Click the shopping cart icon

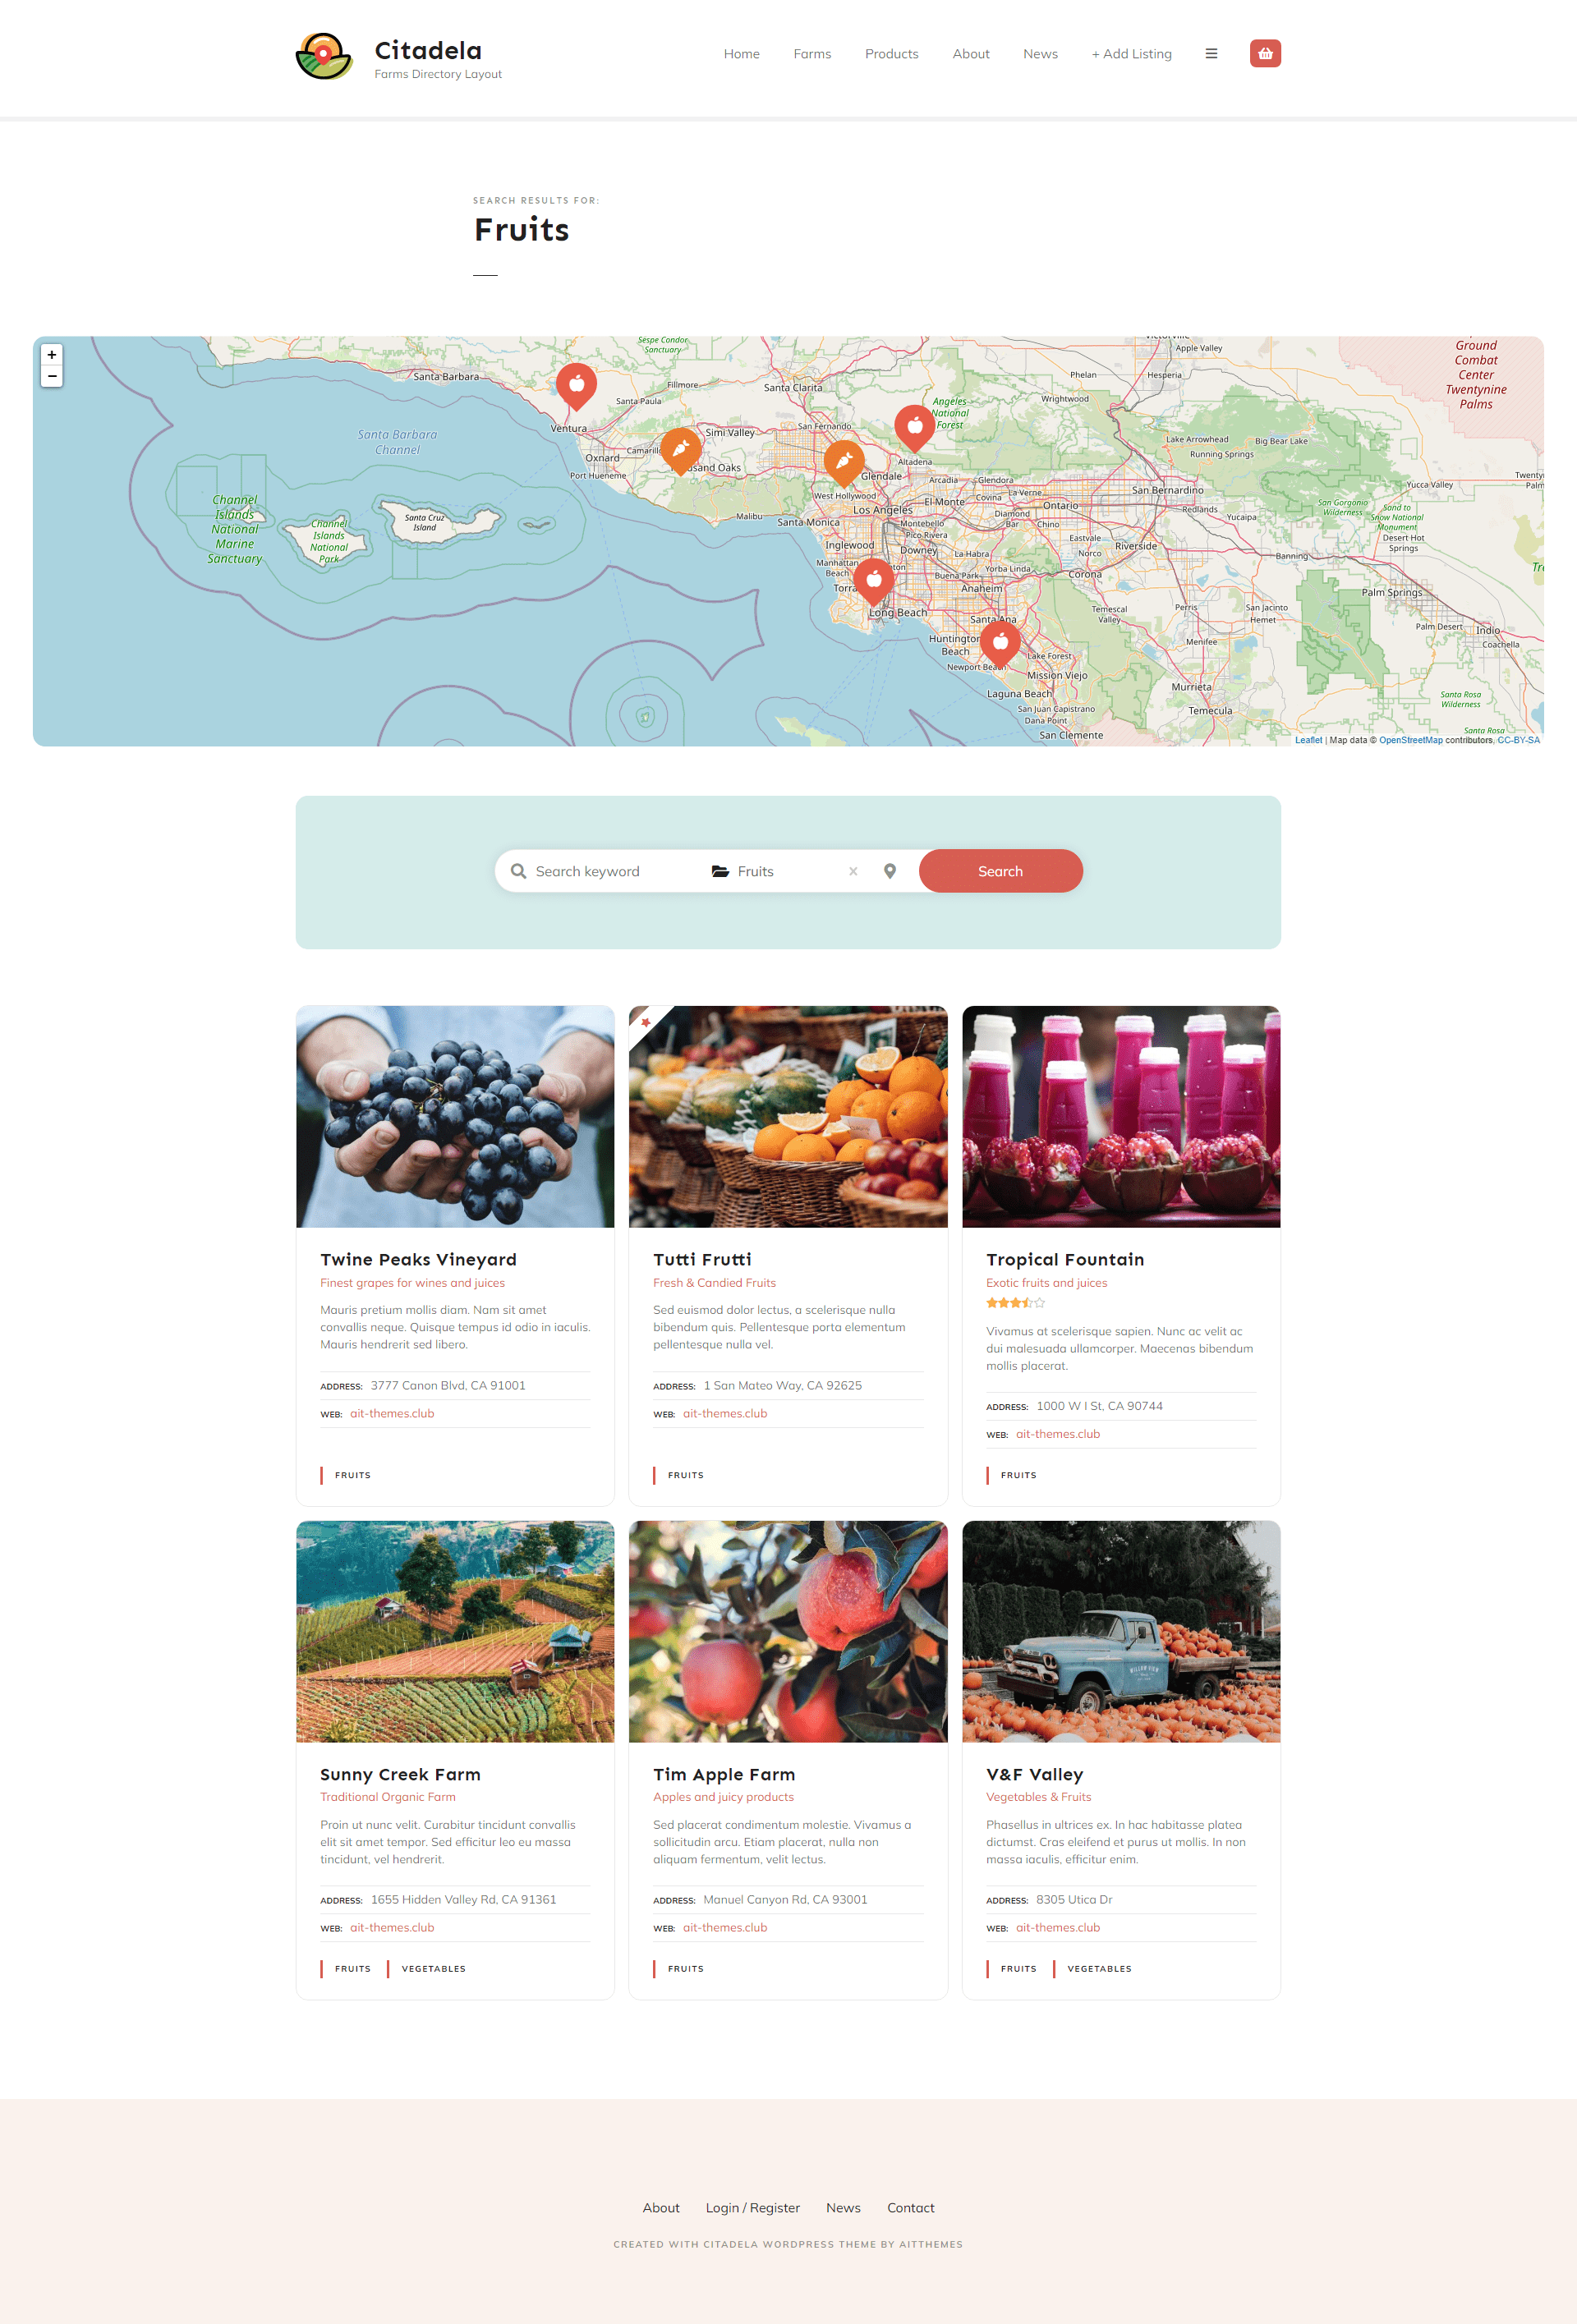click(1266, 53)
